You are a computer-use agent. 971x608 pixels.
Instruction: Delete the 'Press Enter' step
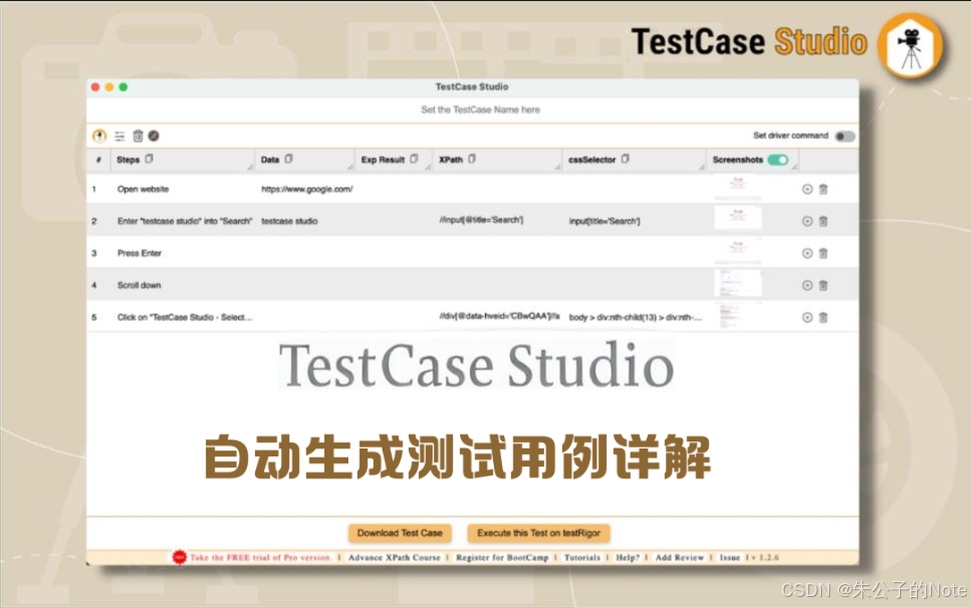824,253
